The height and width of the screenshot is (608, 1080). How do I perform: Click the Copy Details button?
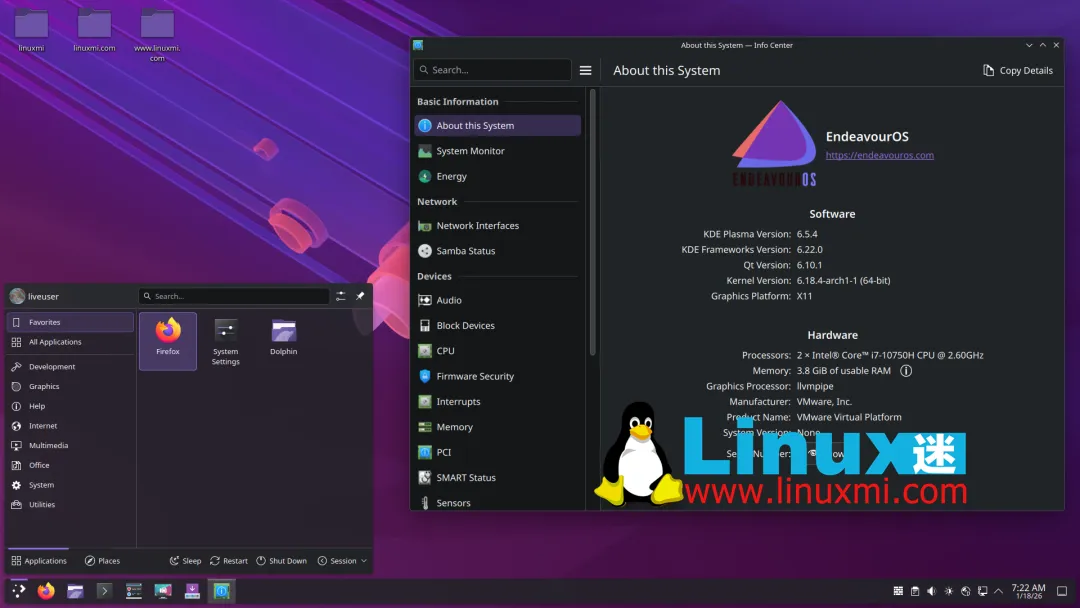[x=1017, y=70]
